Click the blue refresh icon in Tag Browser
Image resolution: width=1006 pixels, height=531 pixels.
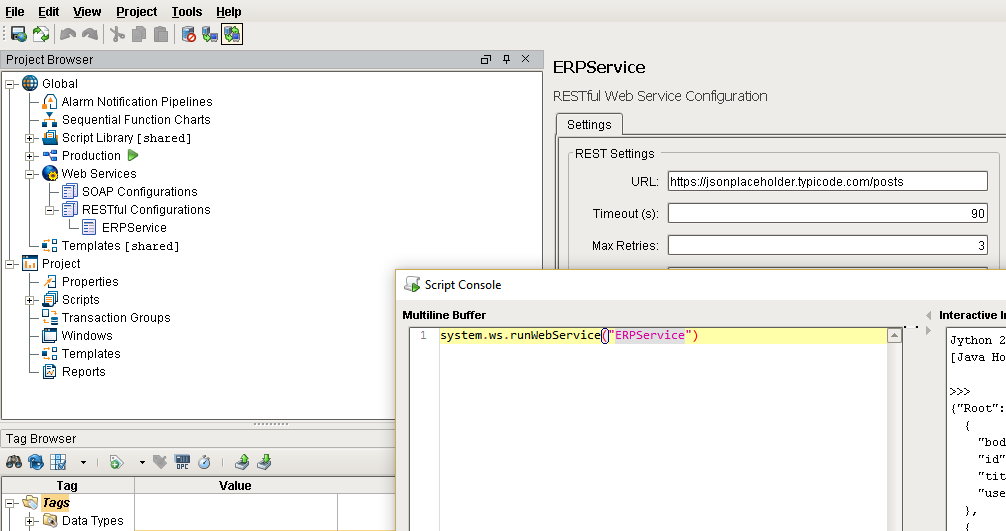coord(36,462)
